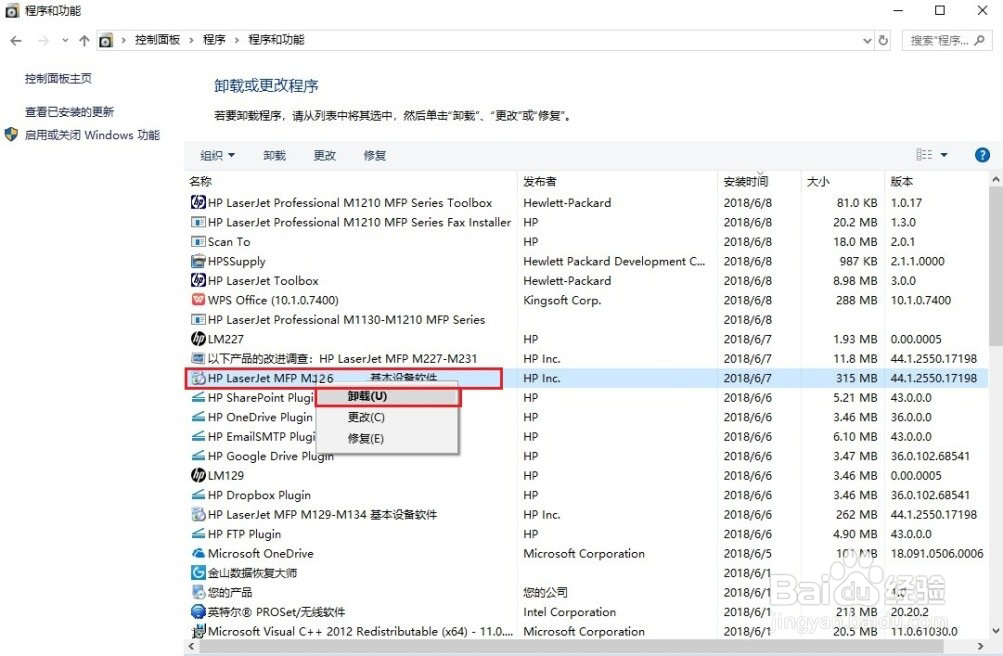
Task: Click the blue help question mark icon
Action: 982,155
